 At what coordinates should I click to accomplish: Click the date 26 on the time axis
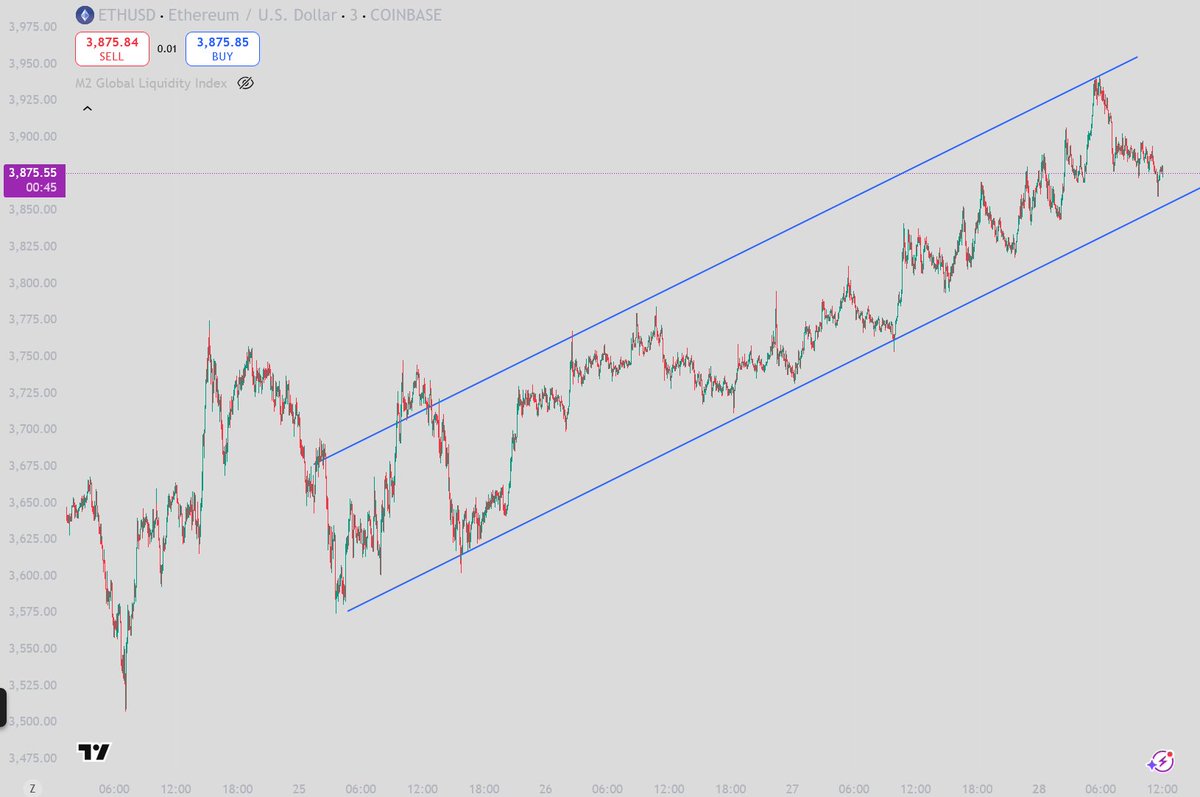(545, 788)
